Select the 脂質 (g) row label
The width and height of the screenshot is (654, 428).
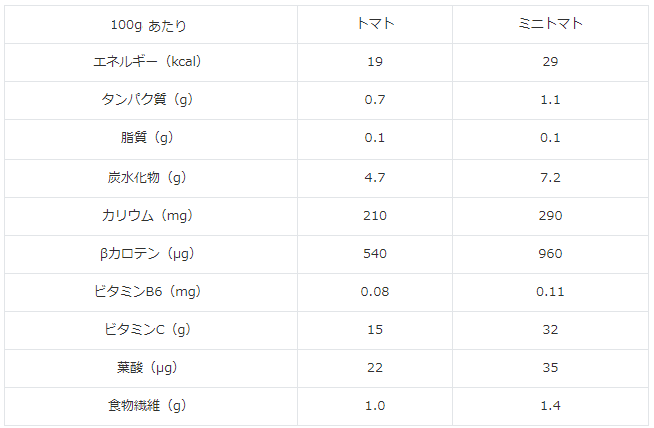pos(151,138)
